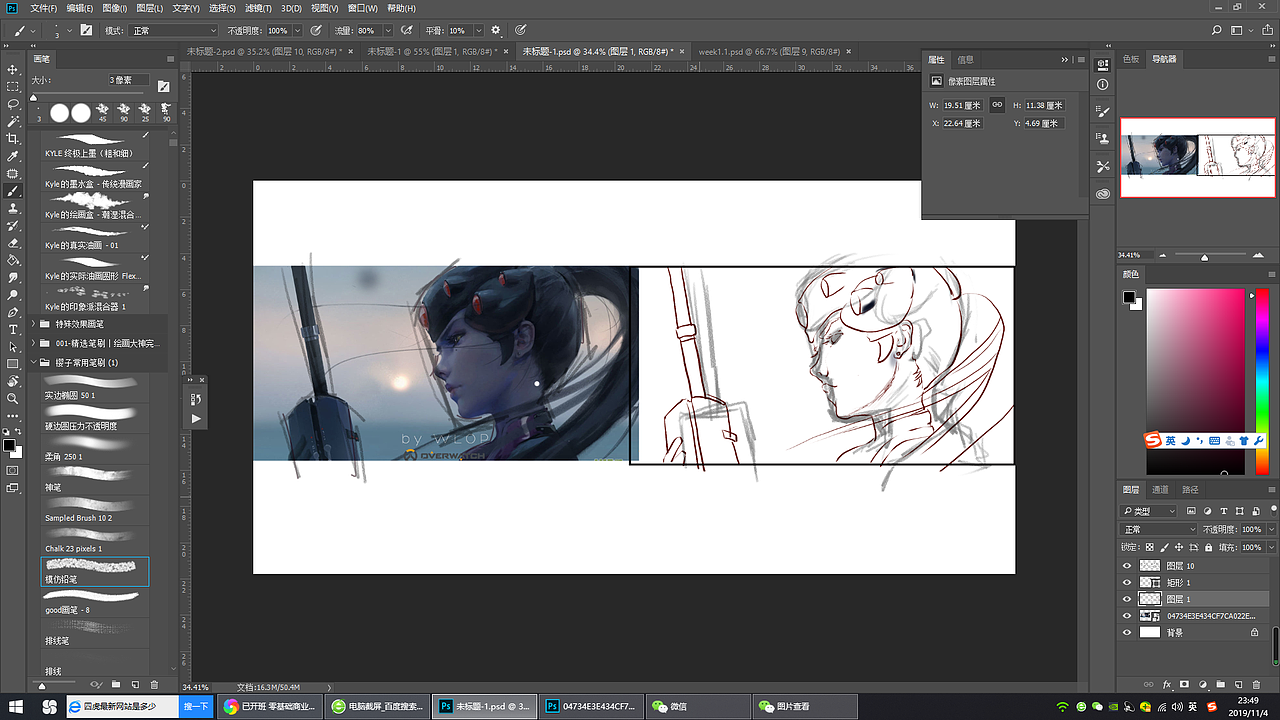Select the Clone Stamp tool
Image resolution: width=1280 pixels, height=720 pixels.
(x=13, y=208)
